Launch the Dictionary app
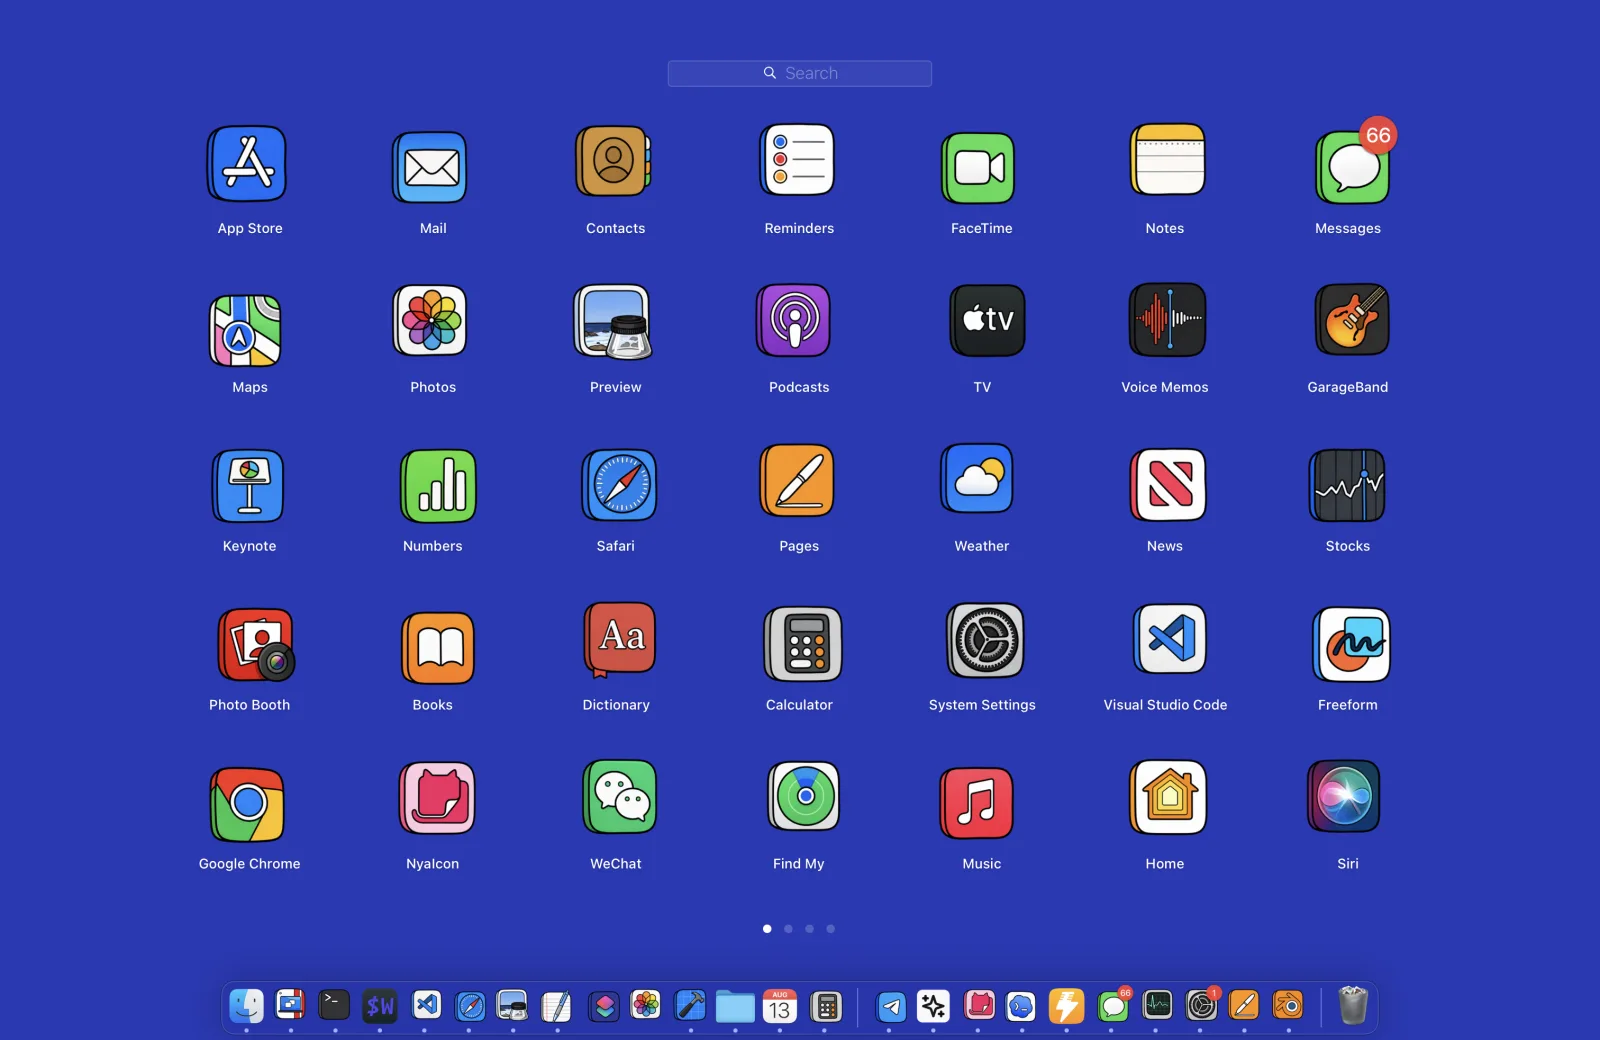The width and height of the screenshot is (1600, 1040). click(x=620, y=640)
